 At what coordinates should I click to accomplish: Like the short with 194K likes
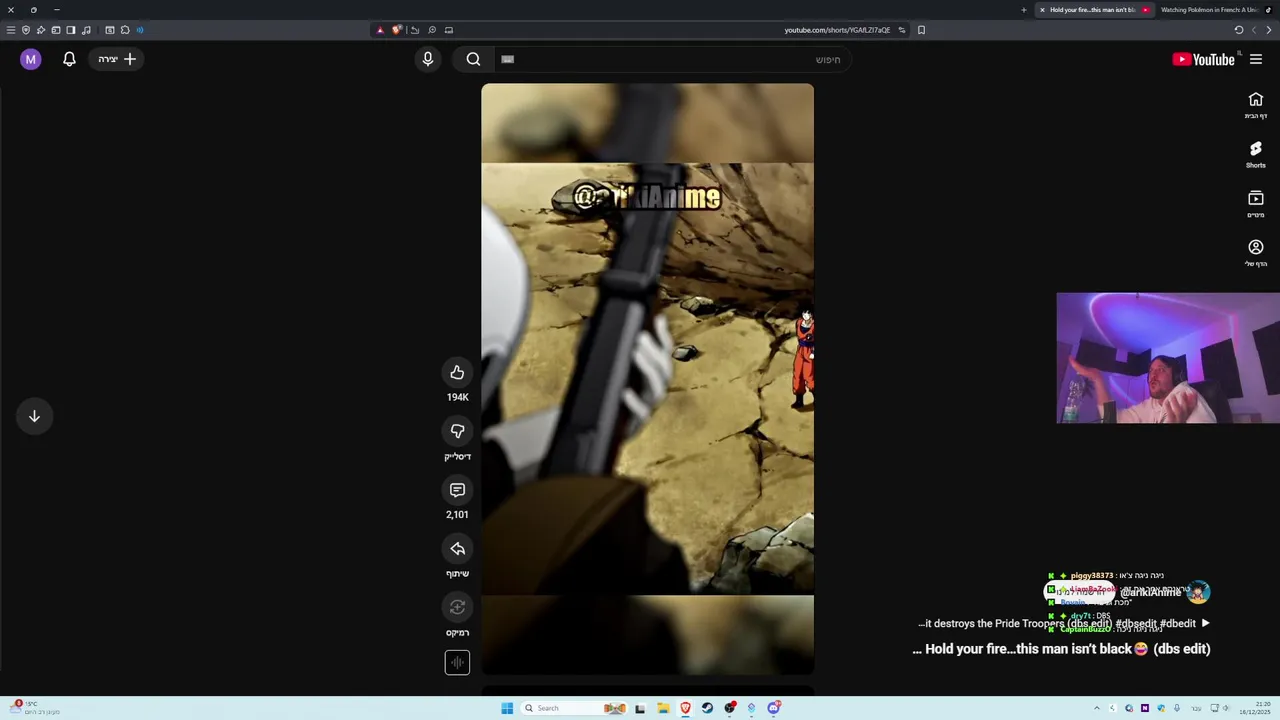pyautogui.click(x=457, y=372)
